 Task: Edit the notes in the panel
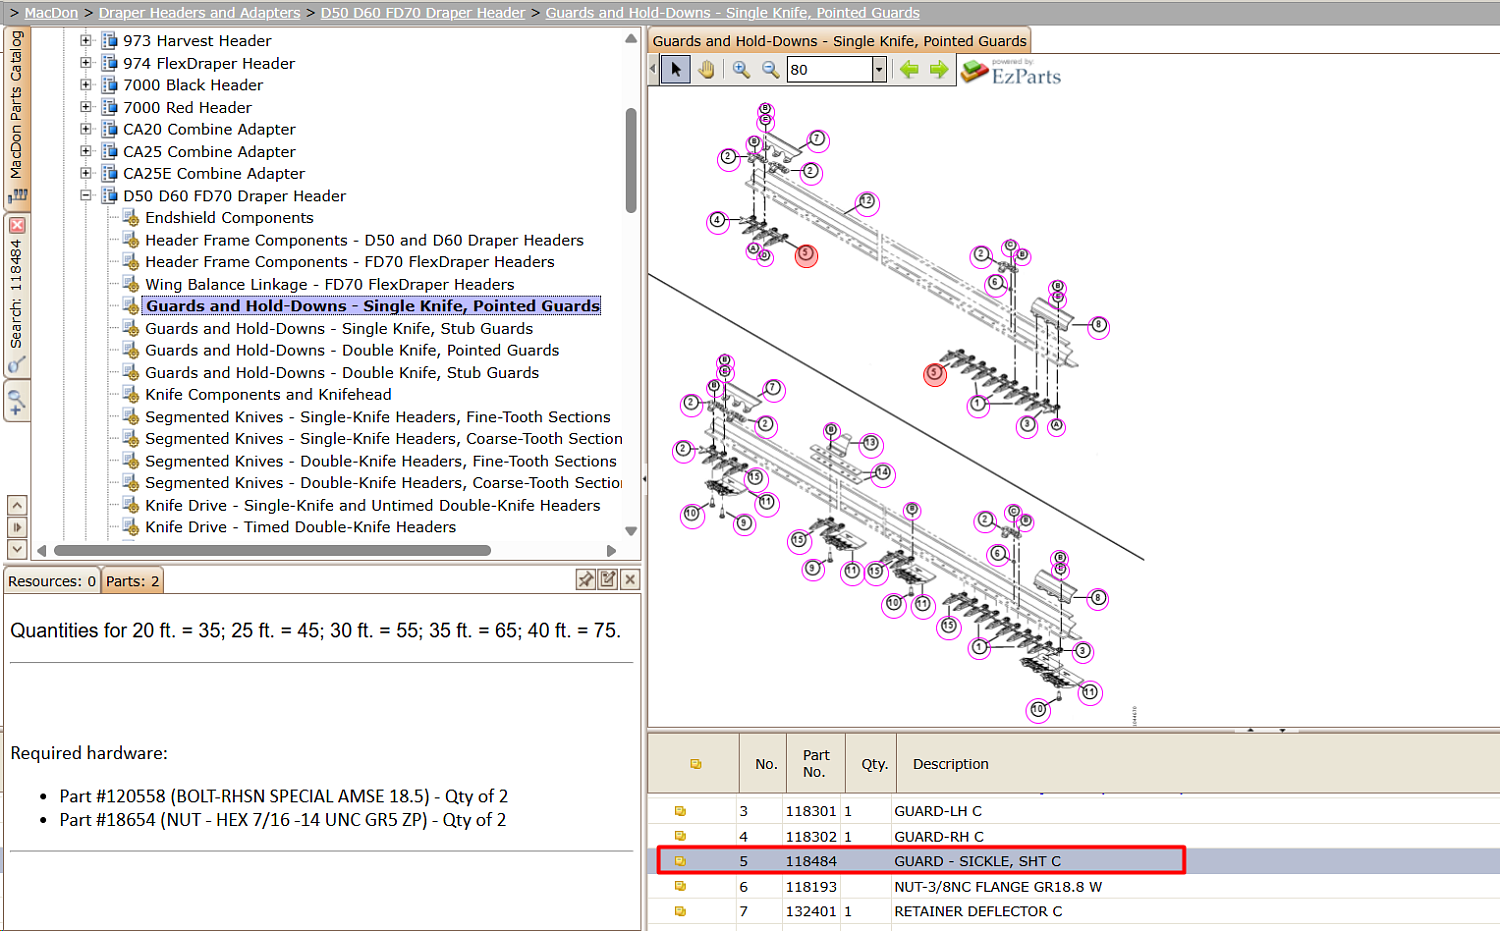[x=608, y=579]
